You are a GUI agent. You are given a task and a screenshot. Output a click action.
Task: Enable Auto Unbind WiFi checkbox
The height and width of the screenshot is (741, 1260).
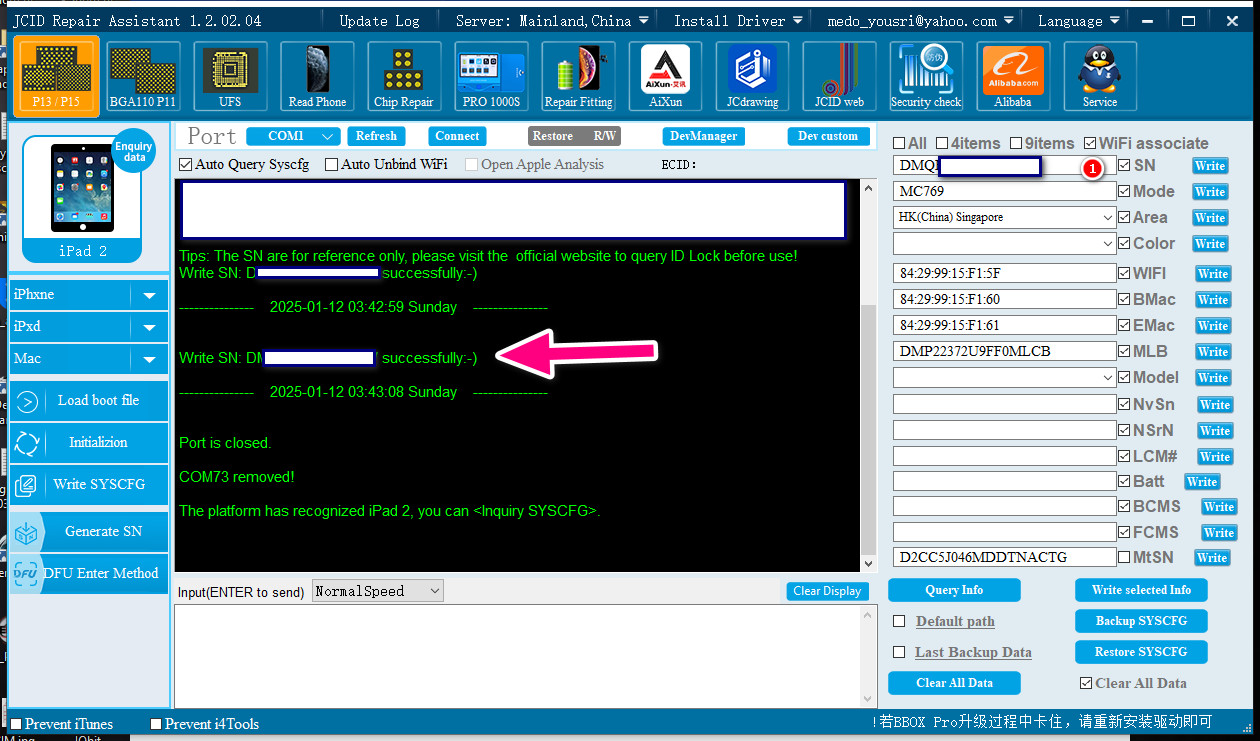[x=331, y=164]
